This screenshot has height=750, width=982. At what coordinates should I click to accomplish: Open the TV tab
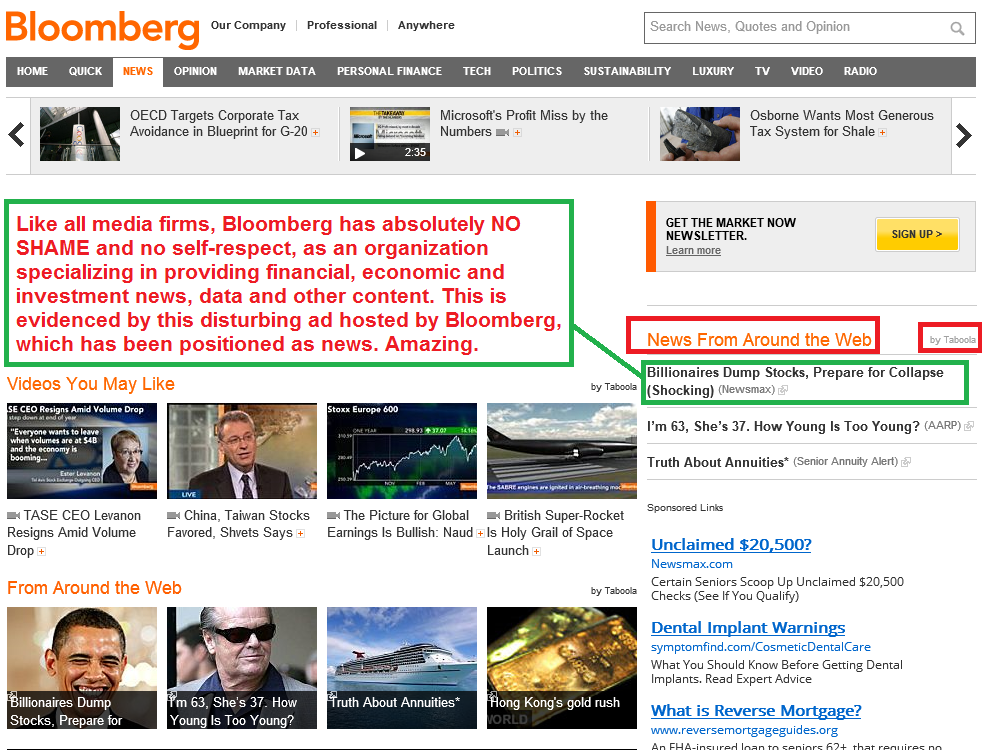tap(762, 71)
